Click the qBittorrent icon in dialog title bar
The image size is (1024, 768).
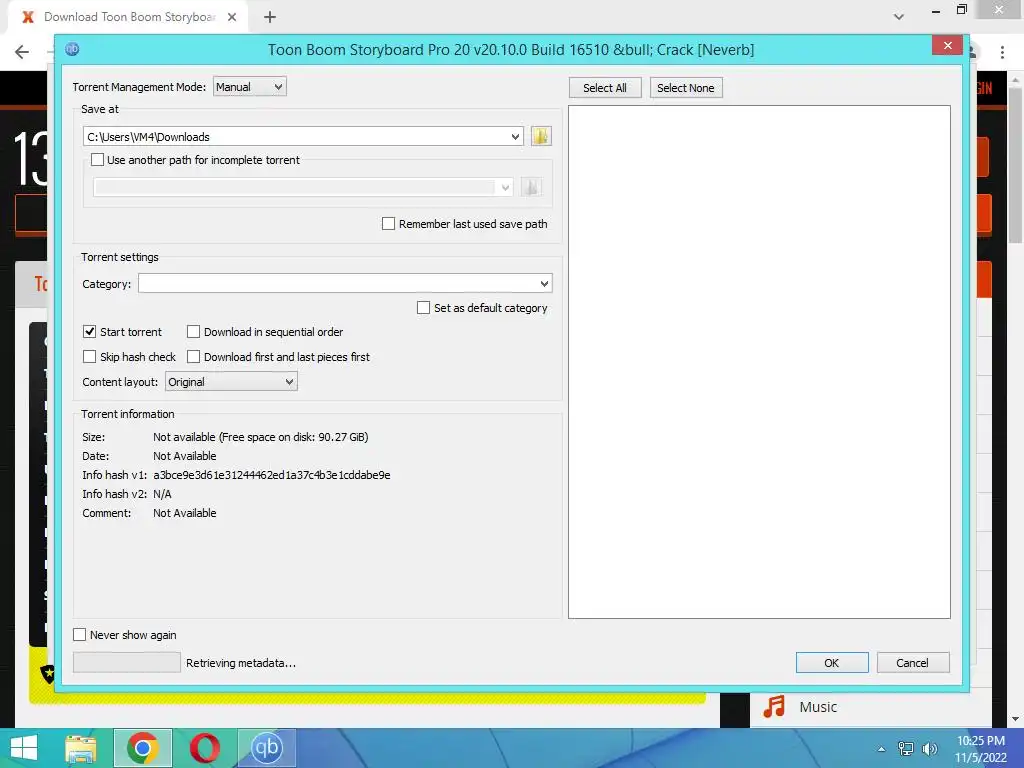[72, 49]
